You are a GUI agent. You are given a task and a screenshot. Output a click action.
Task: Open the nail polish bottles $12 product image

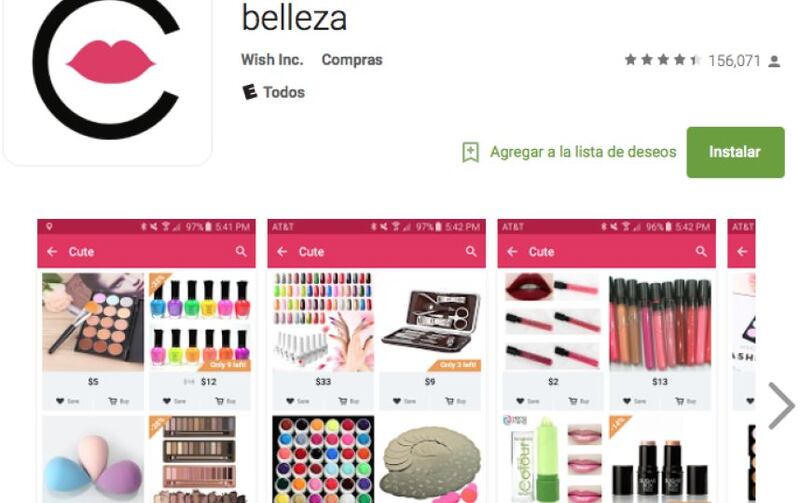click(200, 322)
